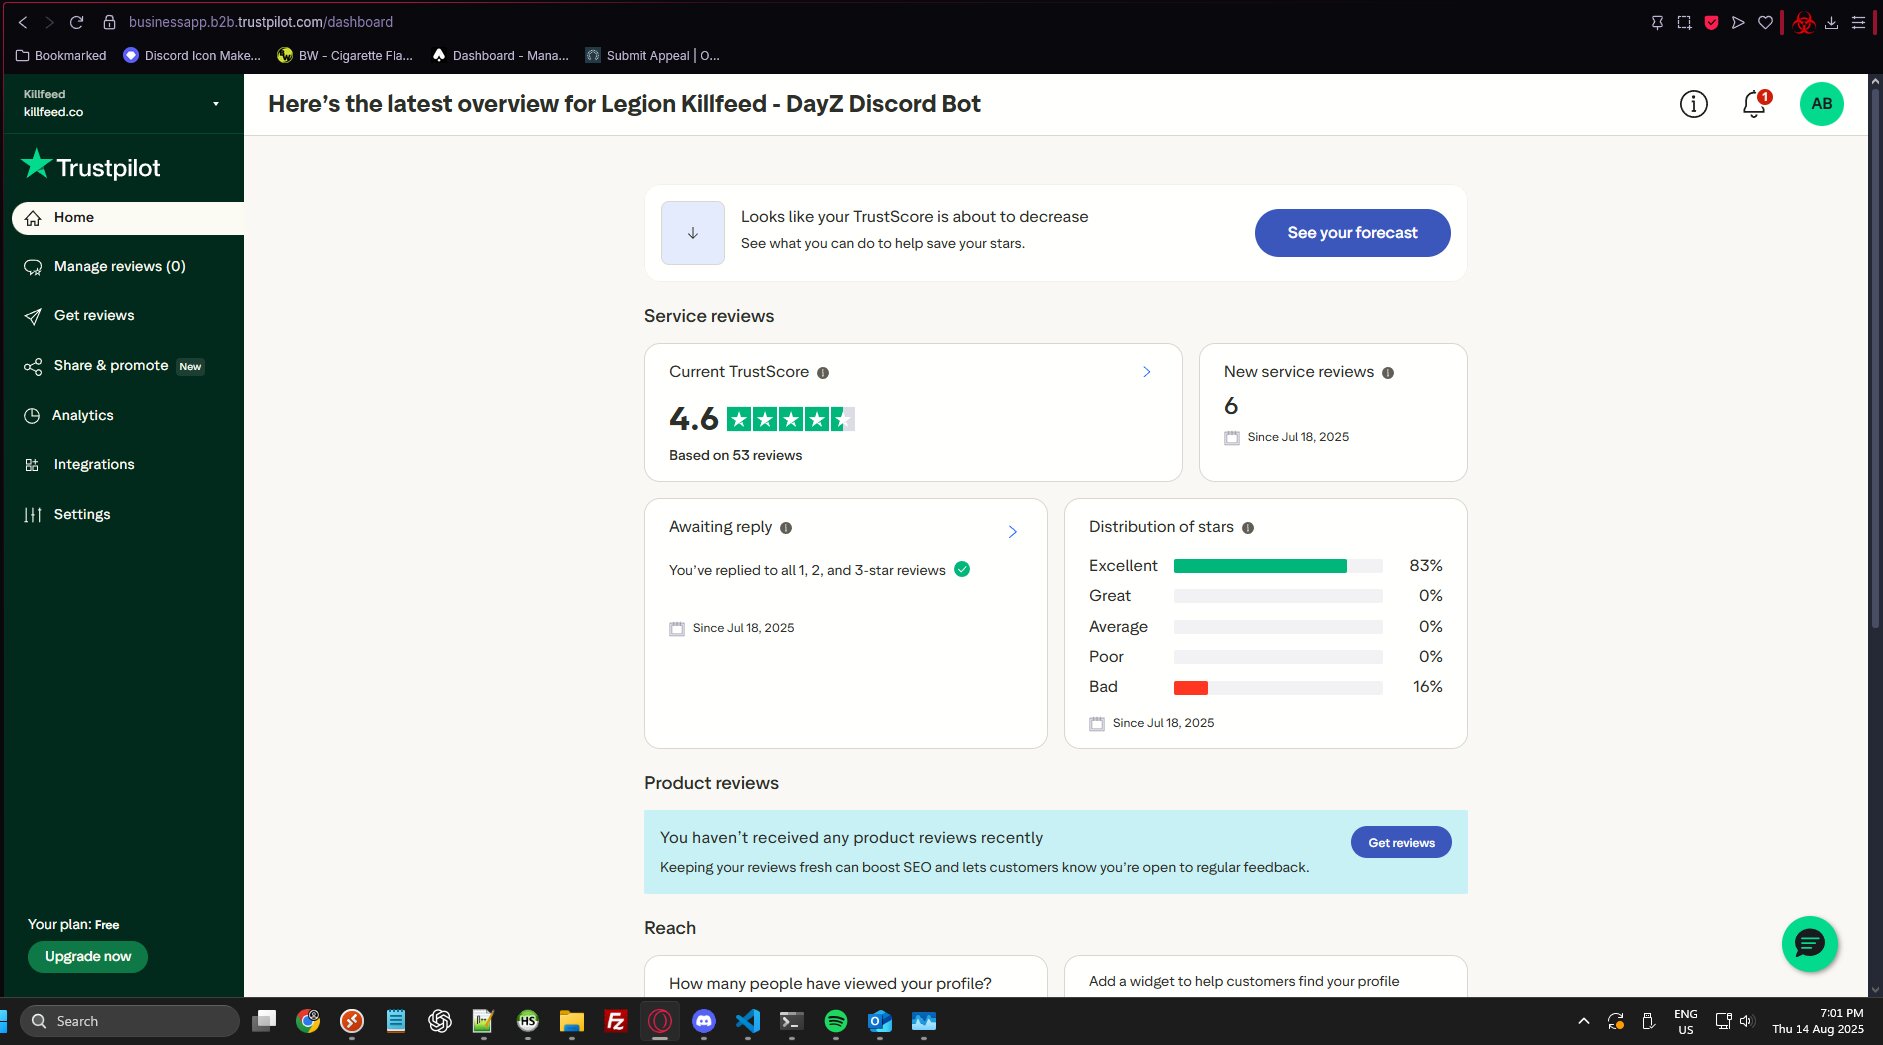The width and height of the screenshot is (1883, 1045).
Task: Open FileZilla from the taskbar
Action: [616, 1021]
